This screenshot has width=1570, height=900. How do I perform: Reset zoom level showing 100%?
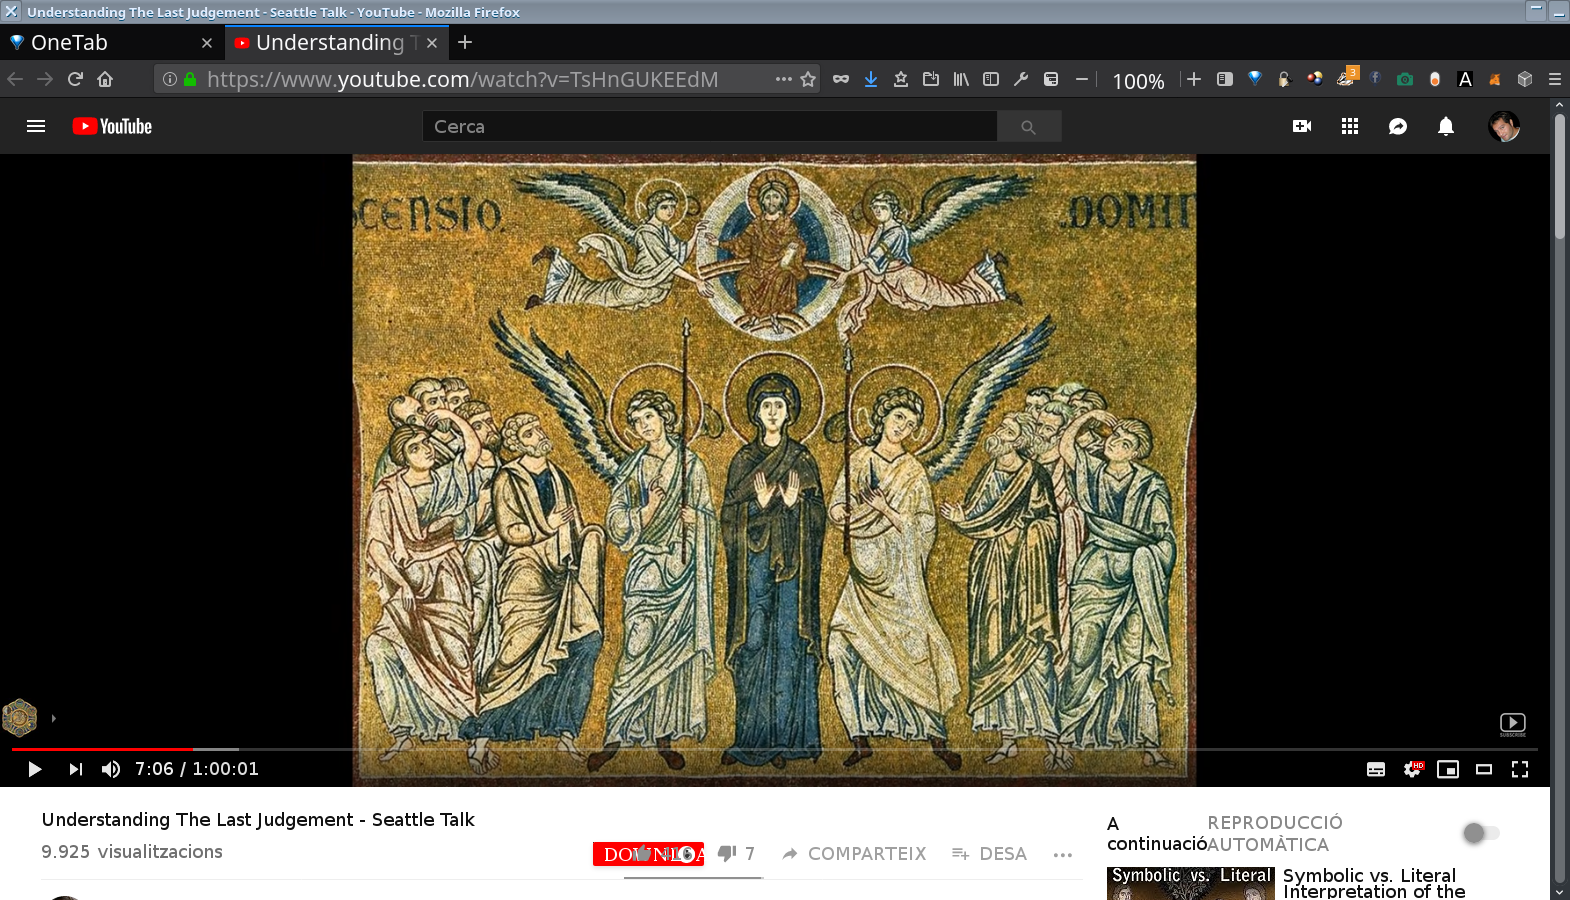pyautogui.click(x=1138, y=81)
